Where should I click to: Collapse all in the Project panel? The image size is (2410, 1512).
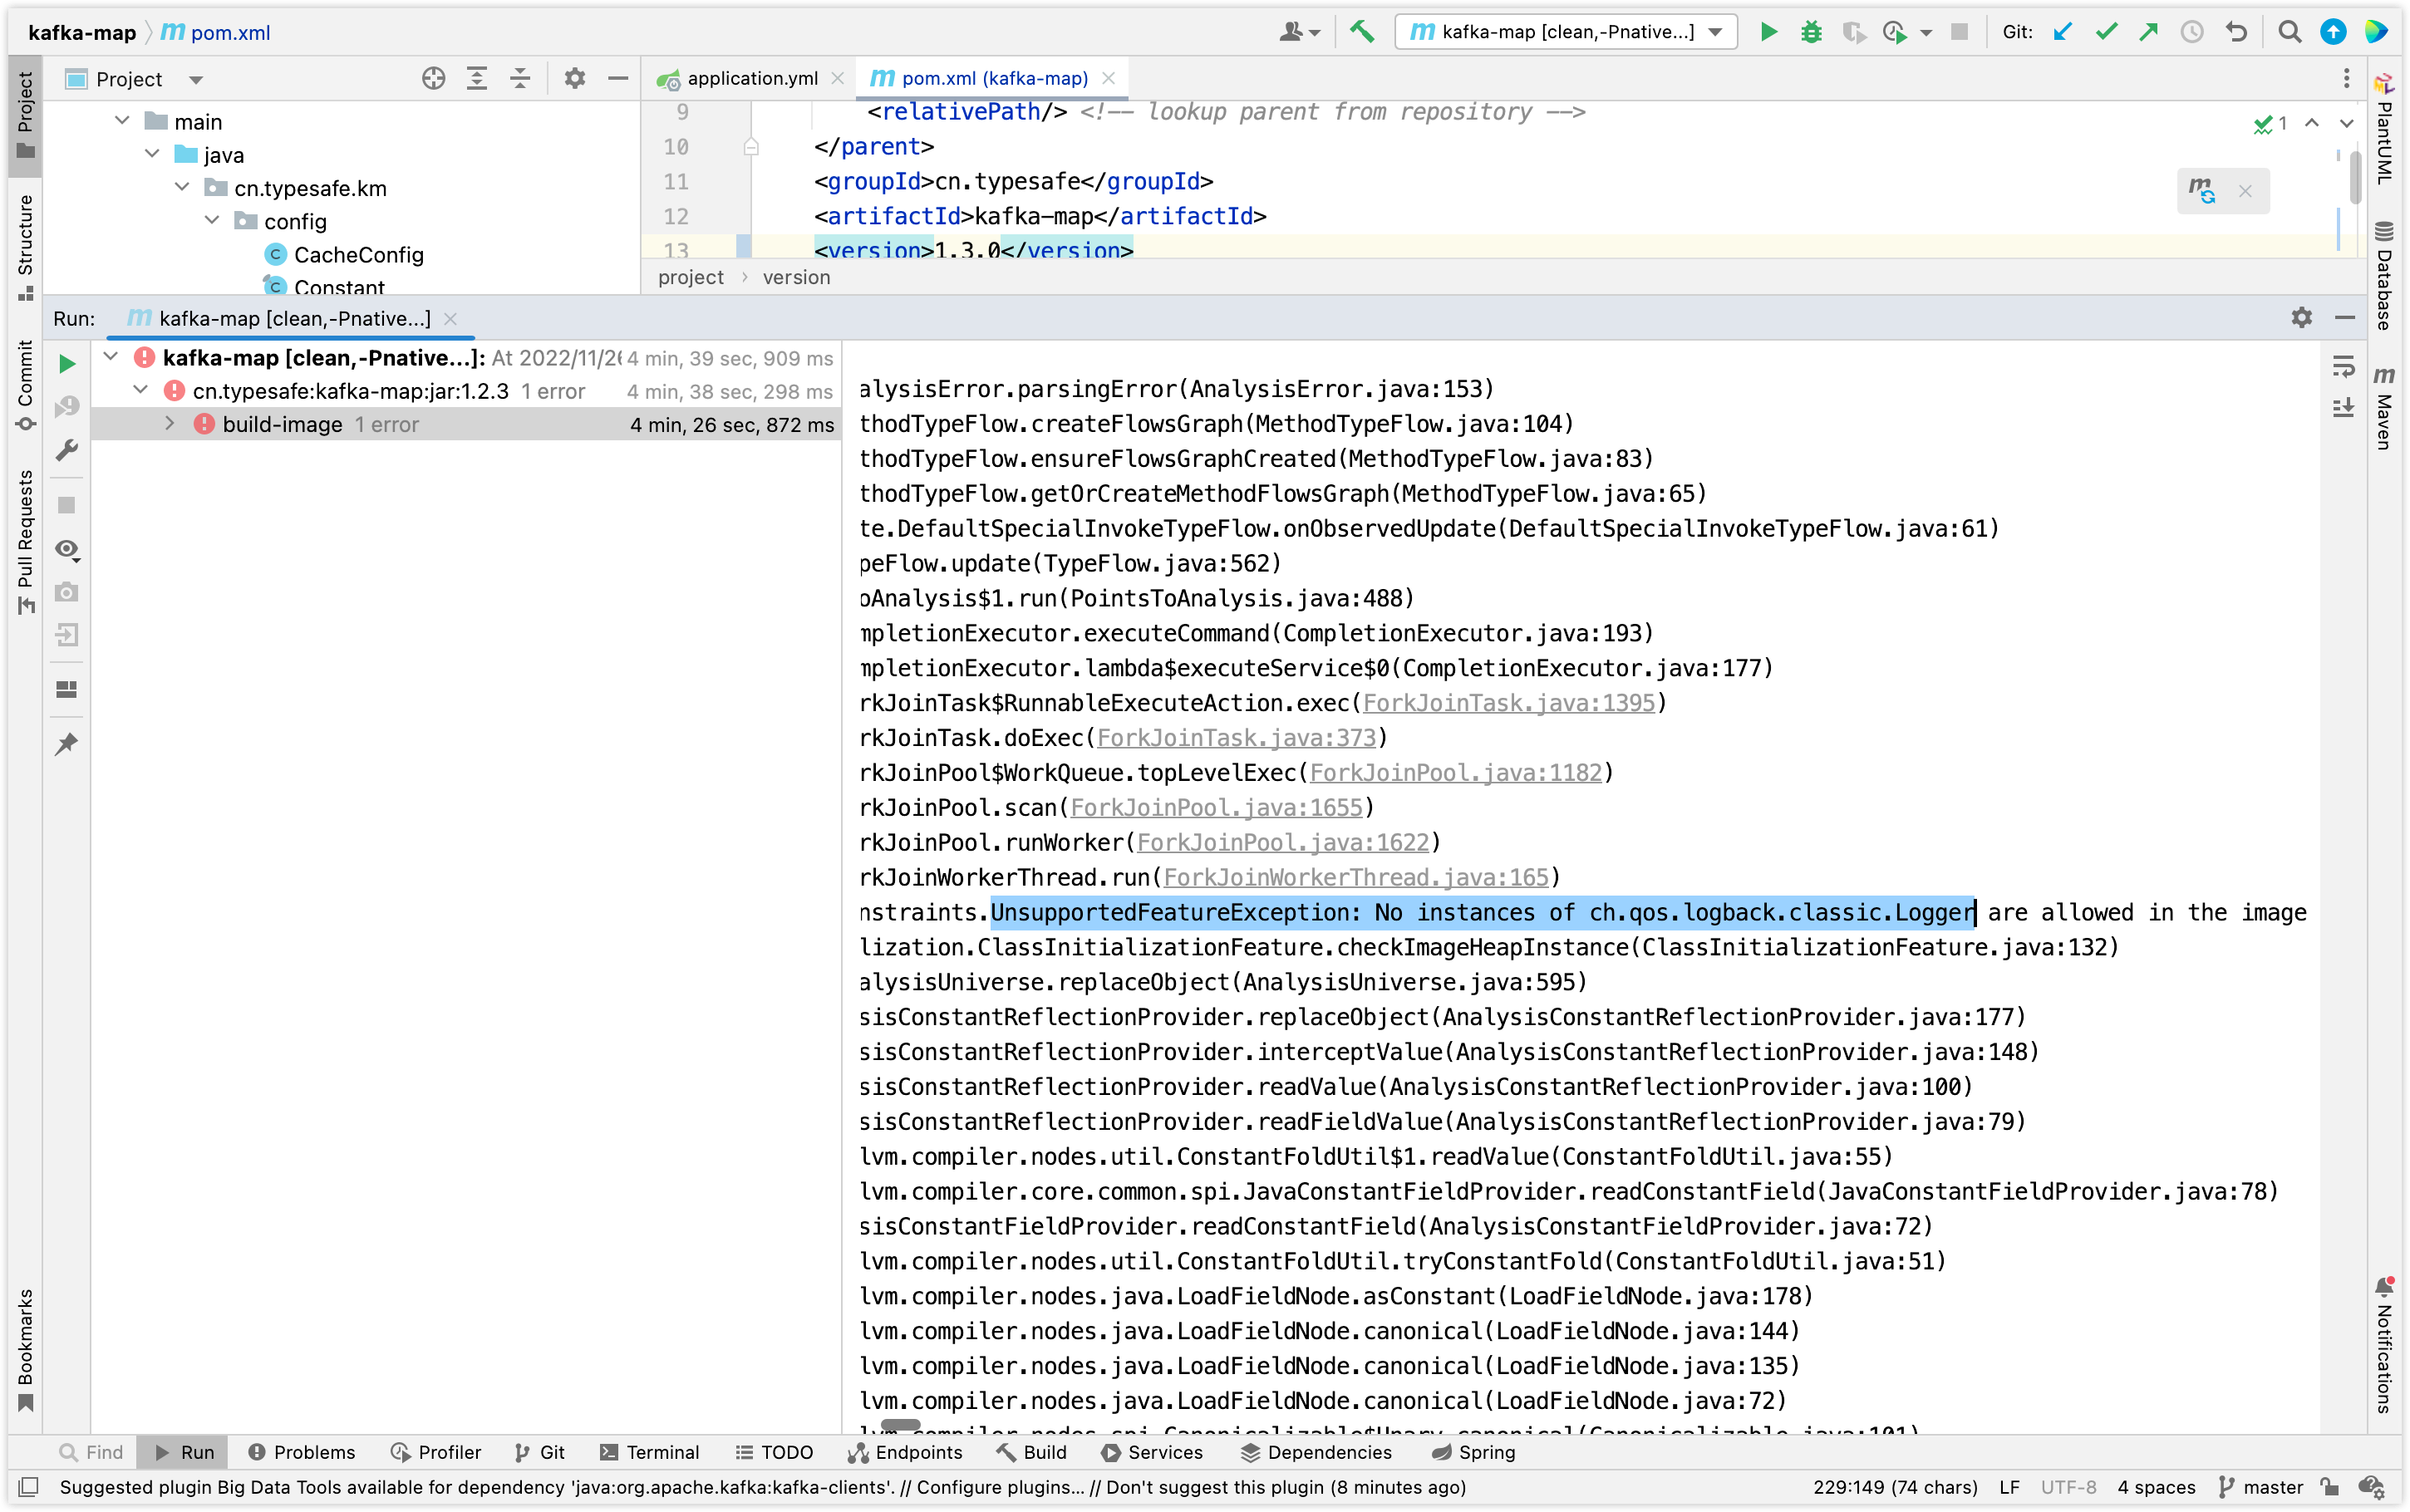[520, 78]
